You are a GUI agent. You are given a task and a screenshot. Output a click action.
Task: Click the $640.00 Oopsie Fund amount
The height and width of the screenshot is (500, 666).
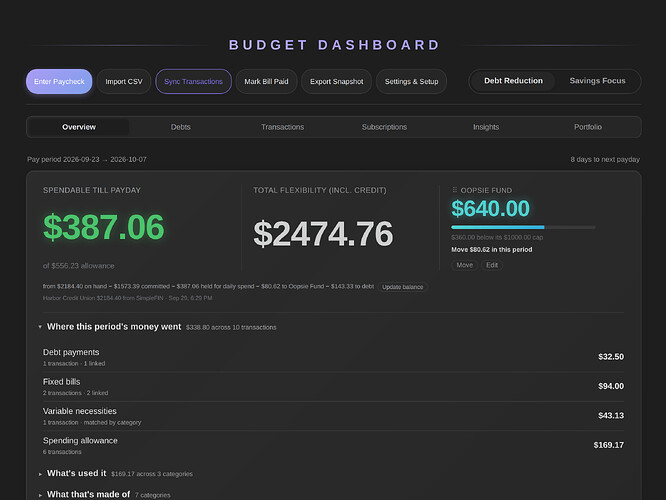[490, 209]
